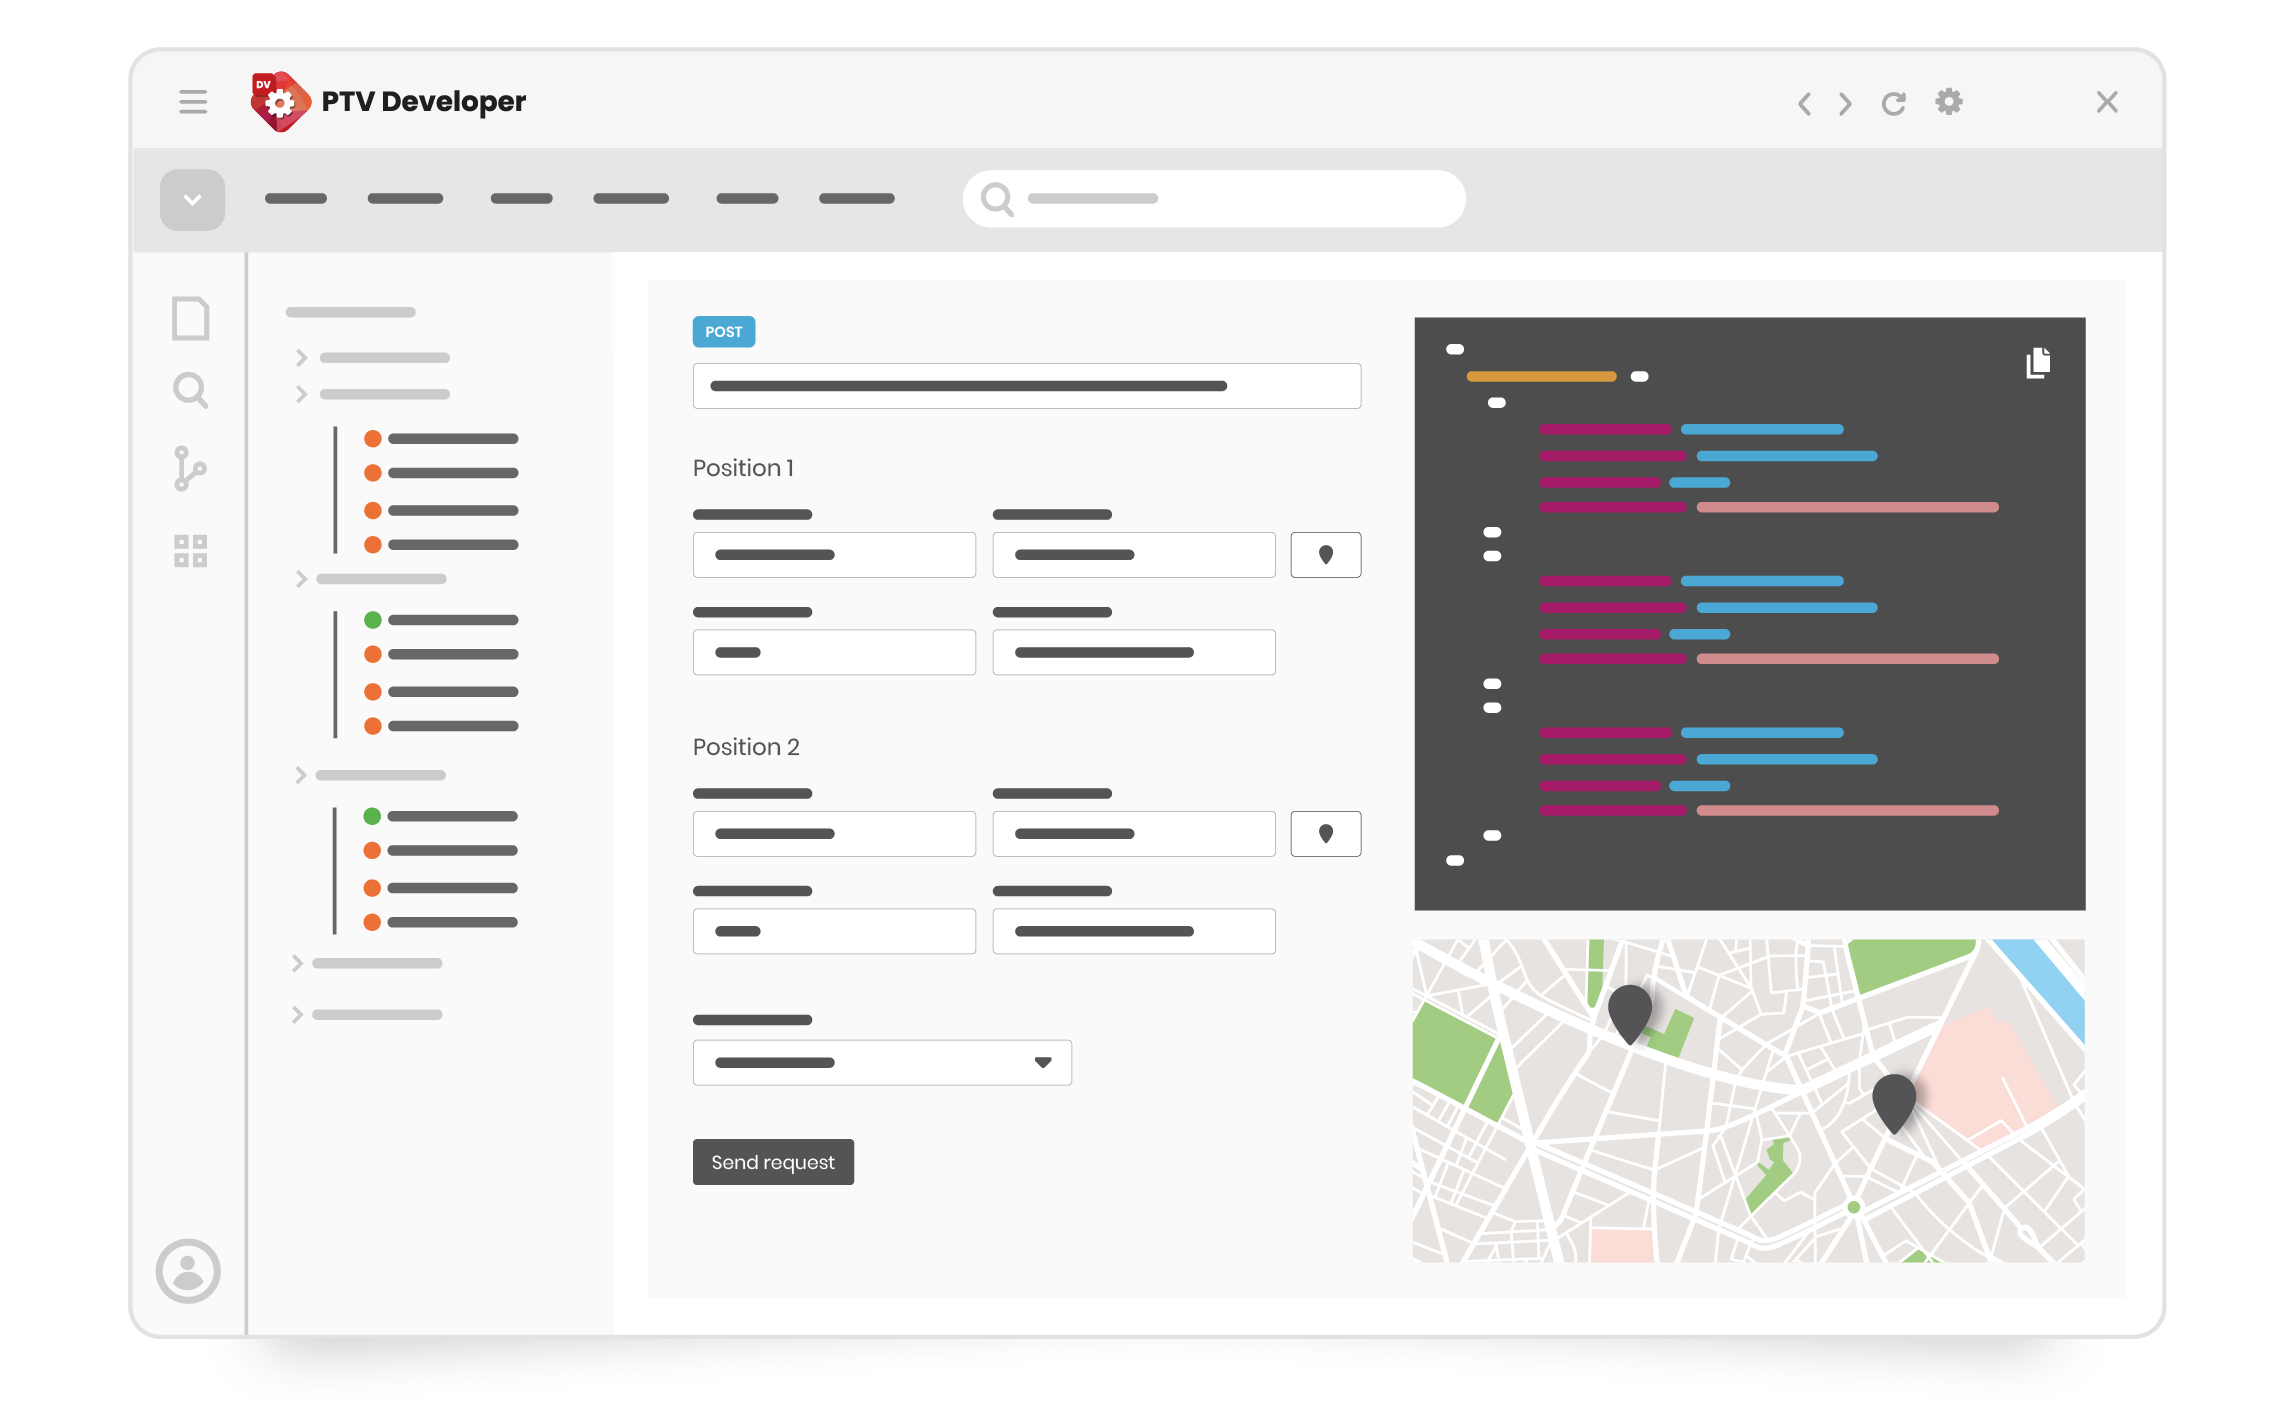The width and height of the screenshot is (2292, 1417).
Task: Click the POST method badge
Action: click(724, 332)
